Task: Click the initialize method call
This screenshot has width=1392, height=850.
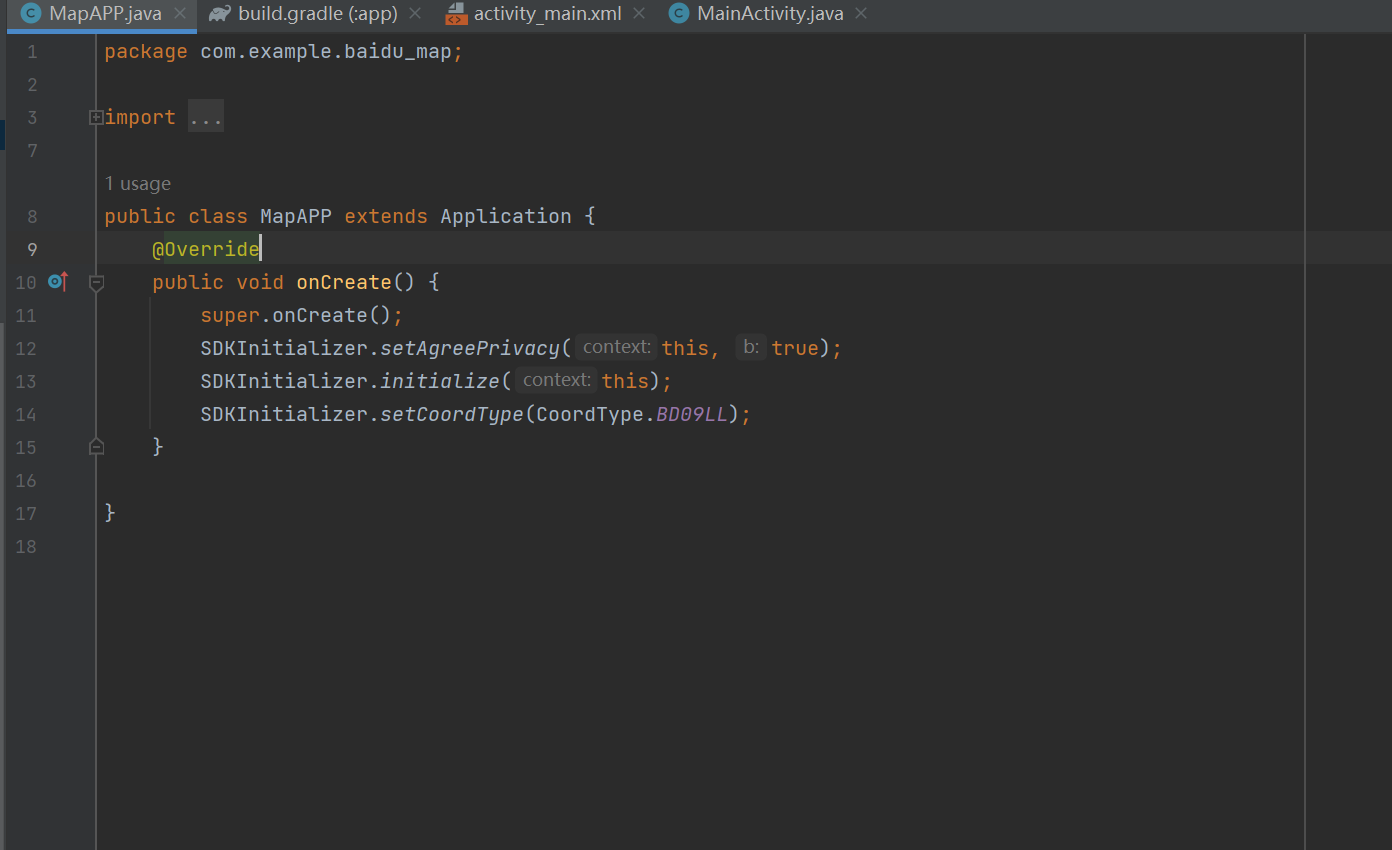Action: click(x=440, y=381)
